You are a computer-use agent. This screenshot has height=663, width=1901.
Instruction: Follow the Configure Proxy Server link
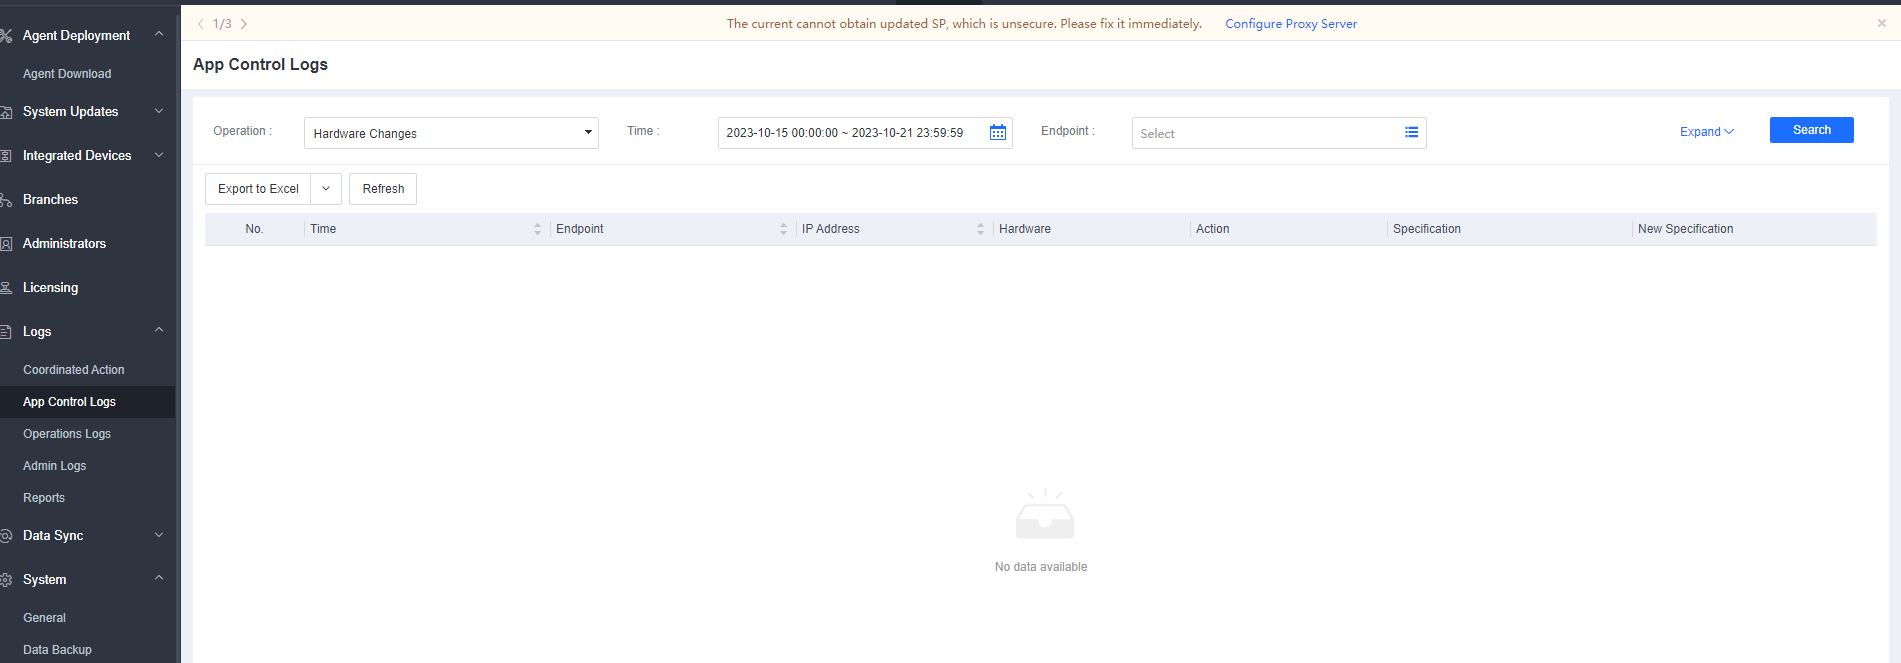(1291, 24)
